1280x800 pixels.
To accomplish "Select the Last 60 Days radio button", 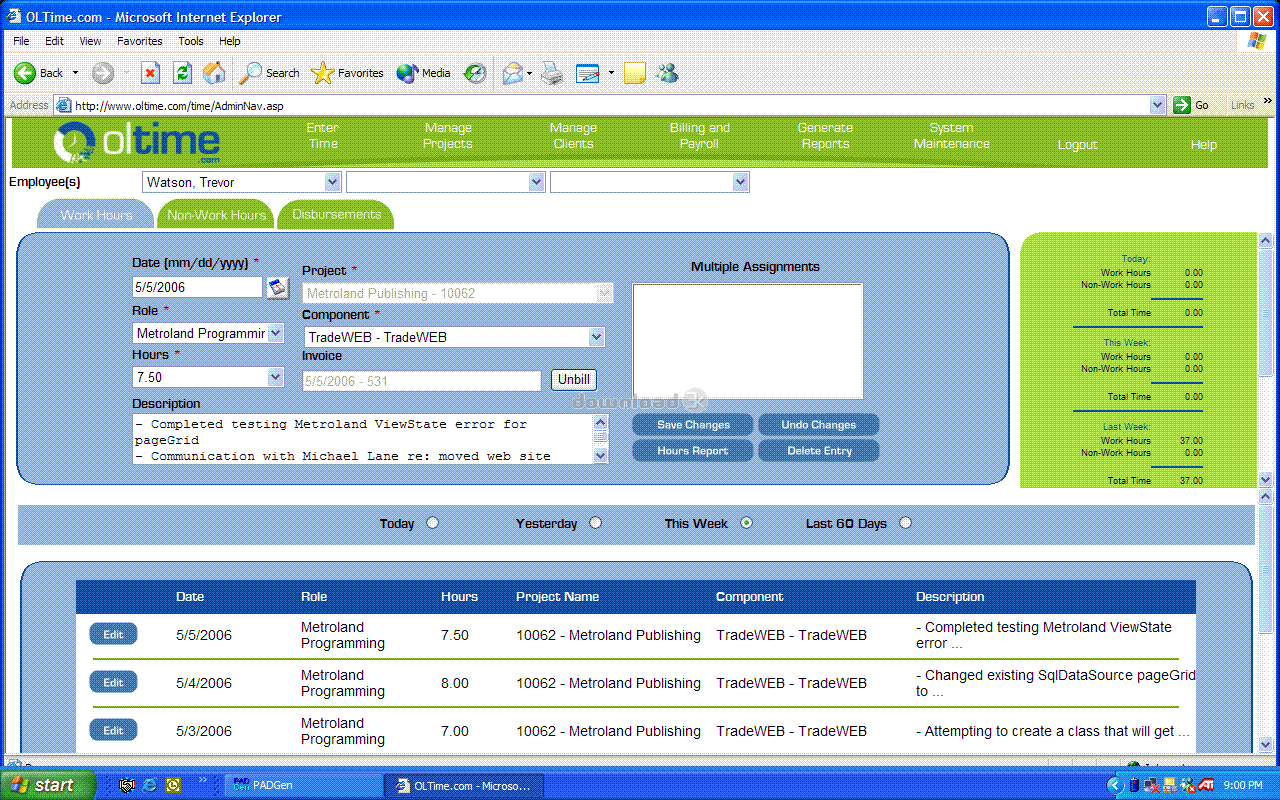I will pos(905,523).
